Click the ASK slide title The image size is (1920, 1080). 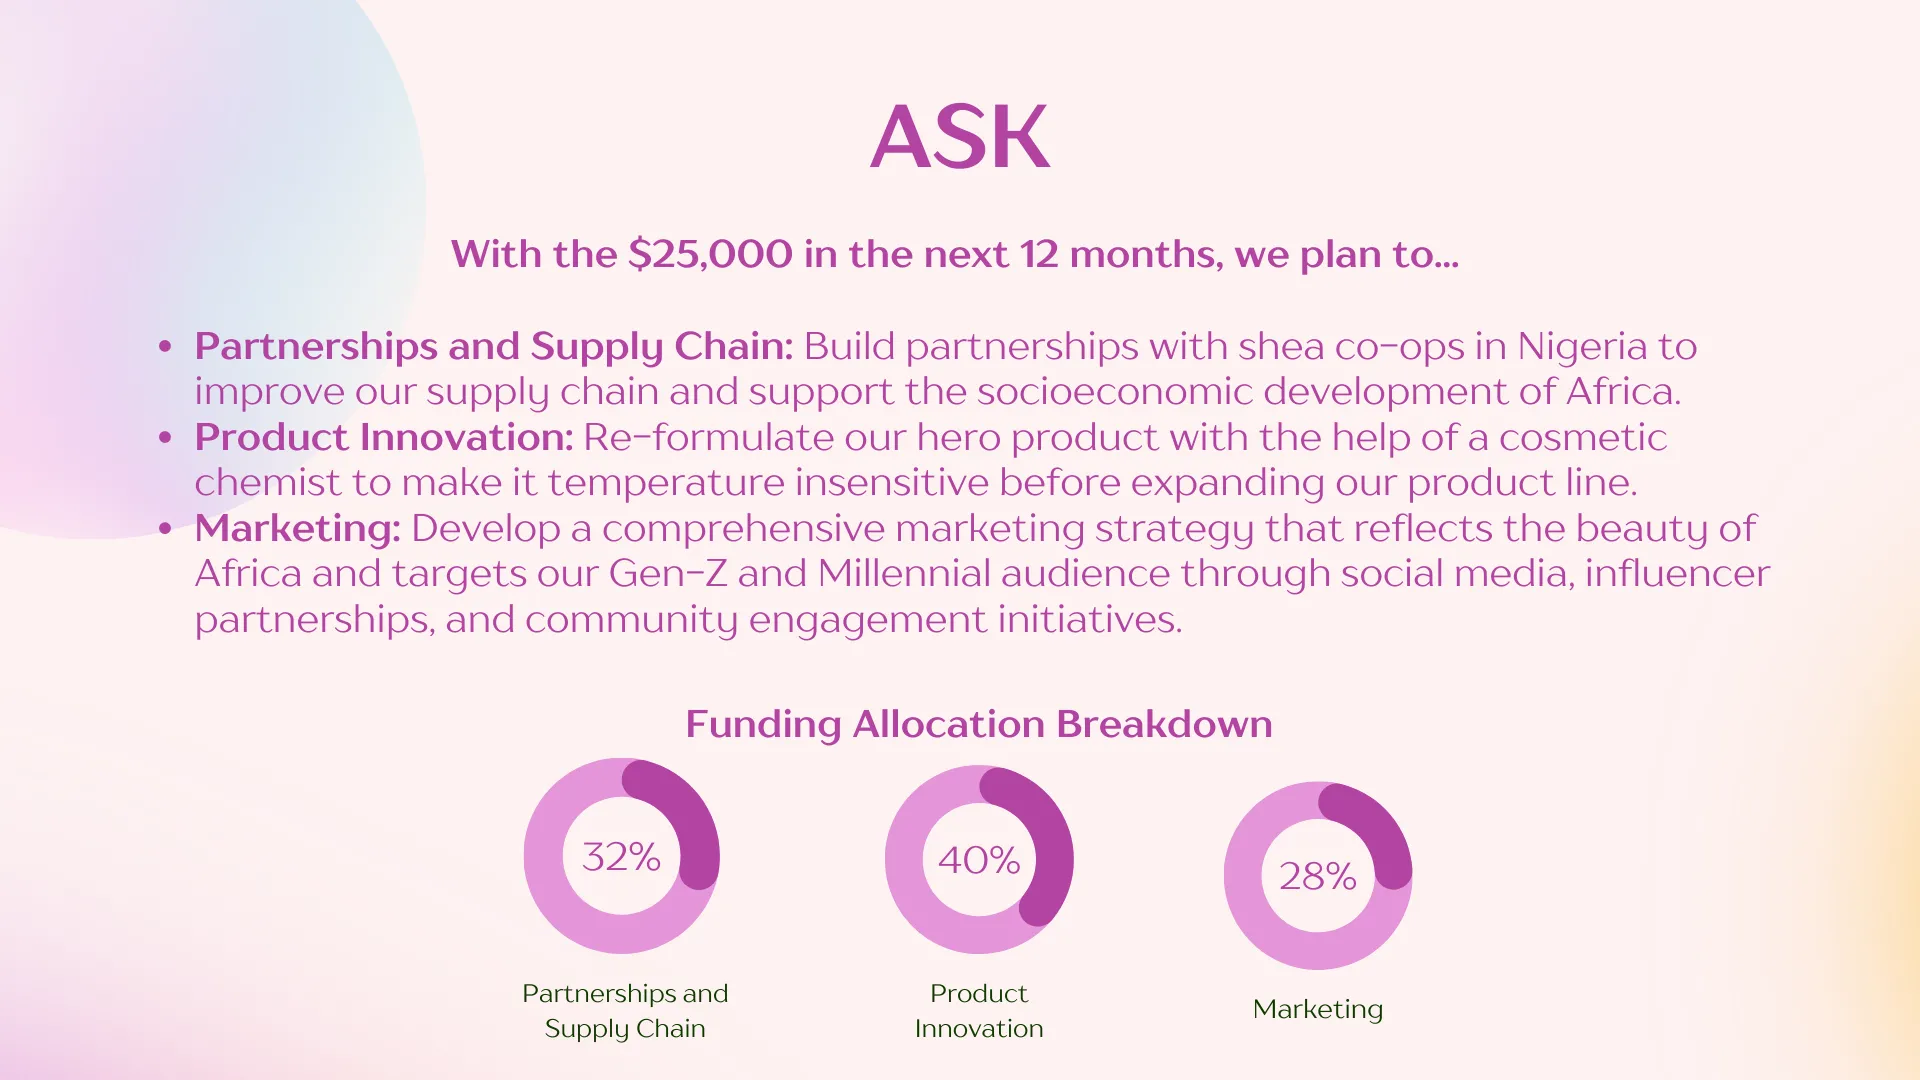(960, 137)
